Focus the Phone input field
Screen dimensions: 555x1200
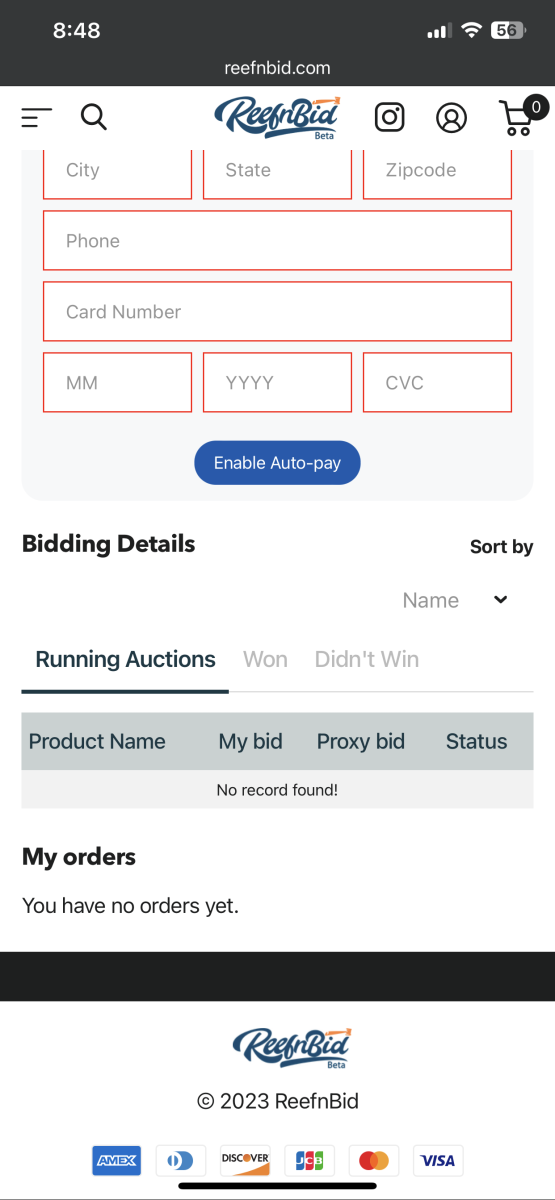pos(277,240)
